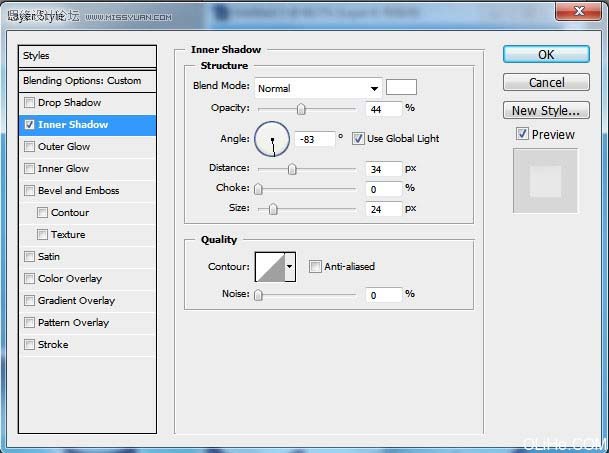Enable the Satin checkbox
The image size is (609, 453).
[29, 256]
